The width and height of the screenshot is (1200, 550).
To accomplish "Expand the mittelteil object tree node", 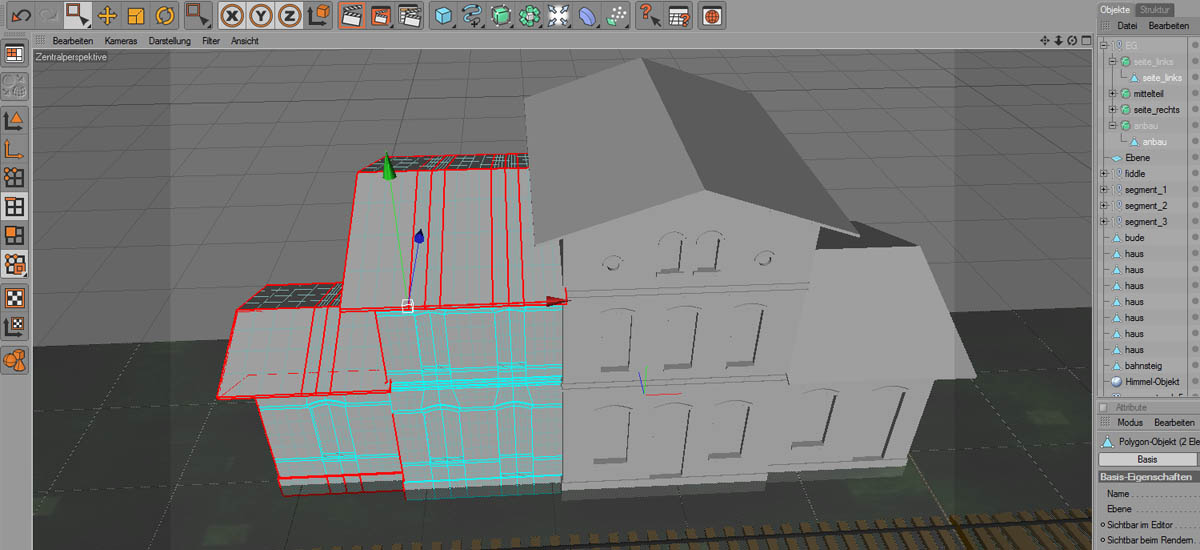I will (1112, 94).
